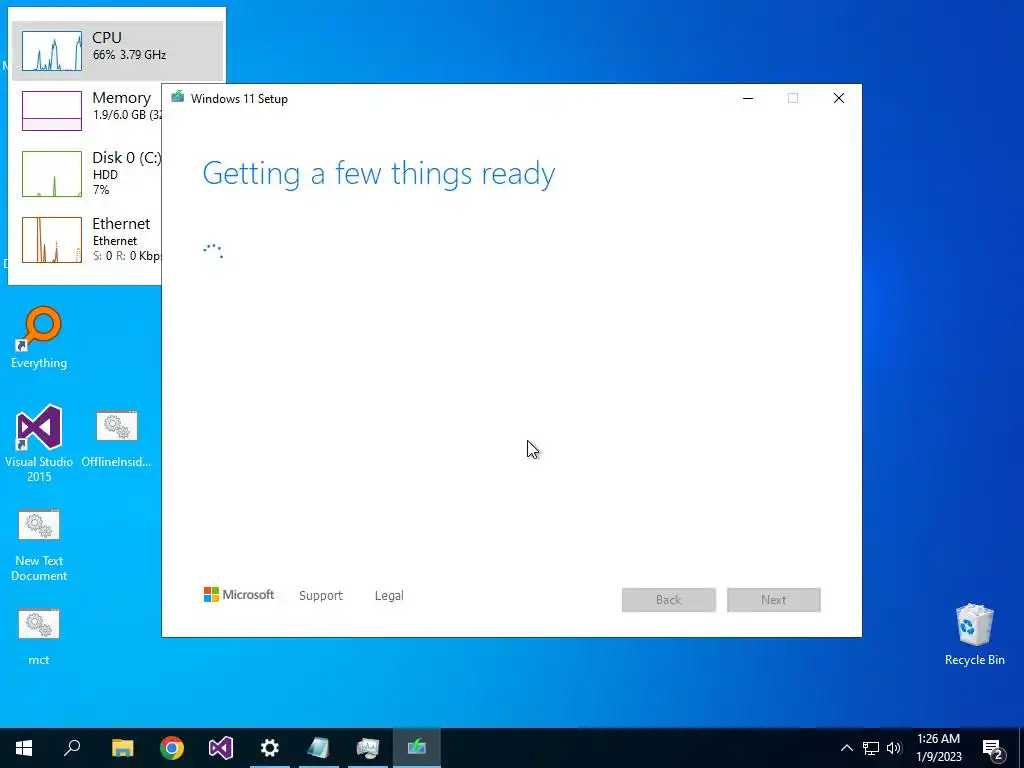Screen dimensions: 1024x768
Task: Switch to Task Manager in the taskbar
Action: pos(368,748)
